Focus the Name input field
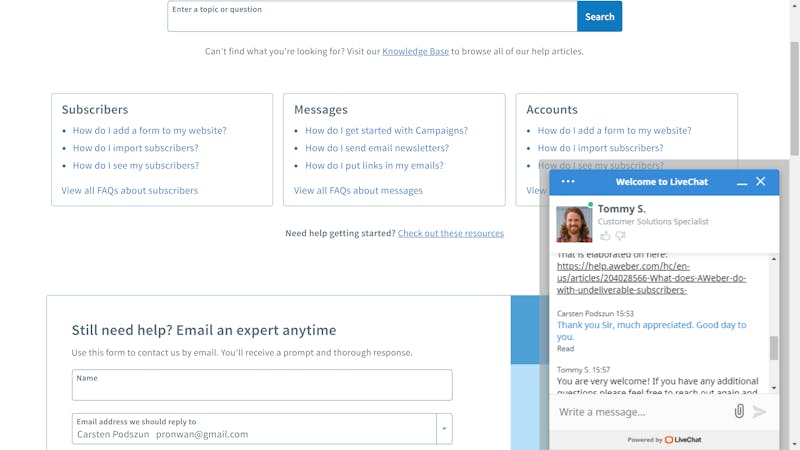Viewport: 800px width, 450px height. tap(262, 385)
